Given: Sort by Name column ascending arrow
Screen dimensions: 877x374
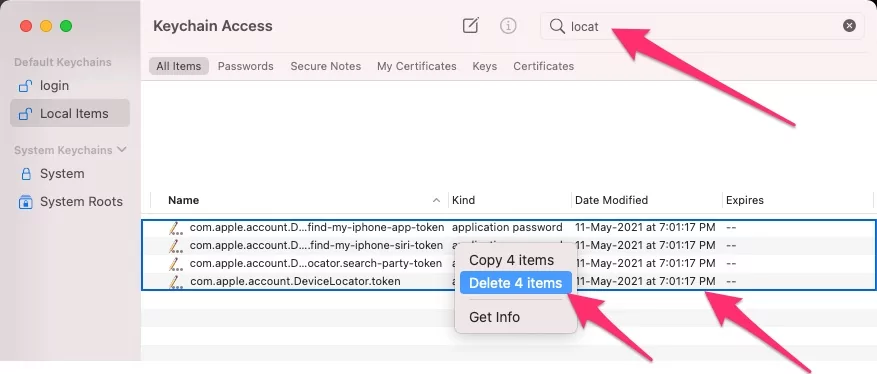Looking at the screenshot, I should 436,200.
